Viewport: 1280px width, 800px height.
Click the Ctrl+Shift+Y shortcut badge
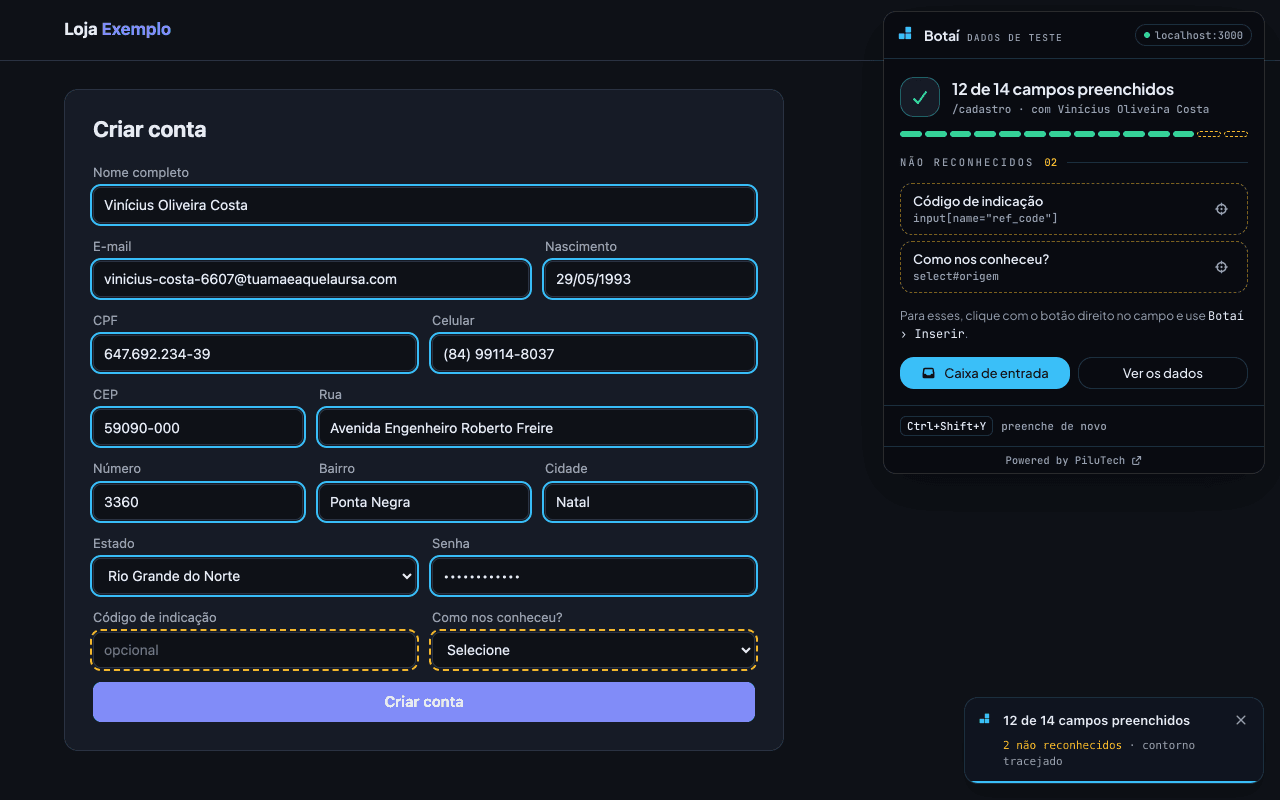946,426
